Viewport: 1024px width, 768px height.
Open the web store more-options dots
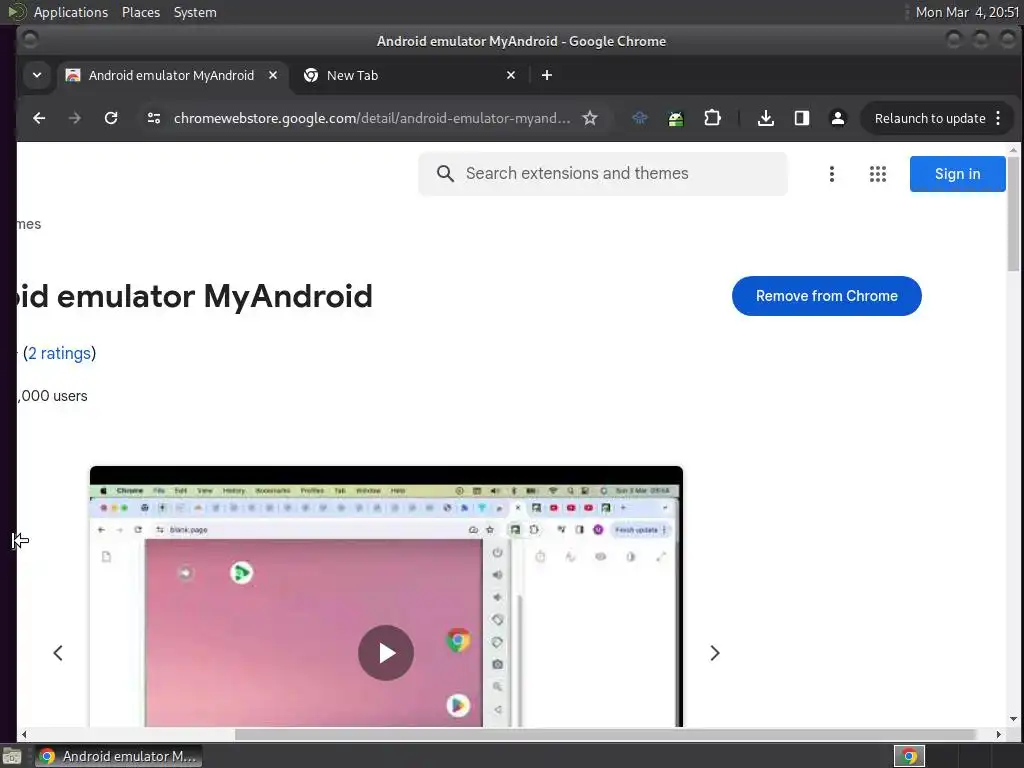831,174
